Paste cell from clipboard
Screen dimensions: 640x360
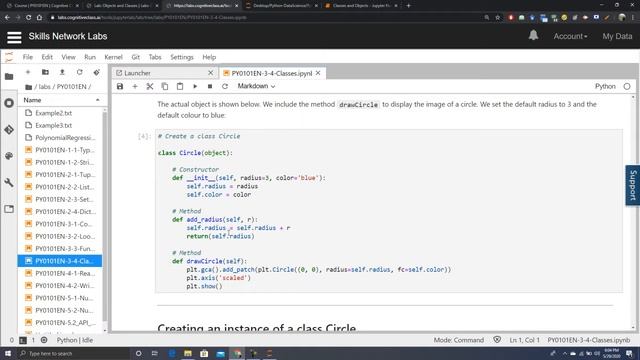click(180, 86)
